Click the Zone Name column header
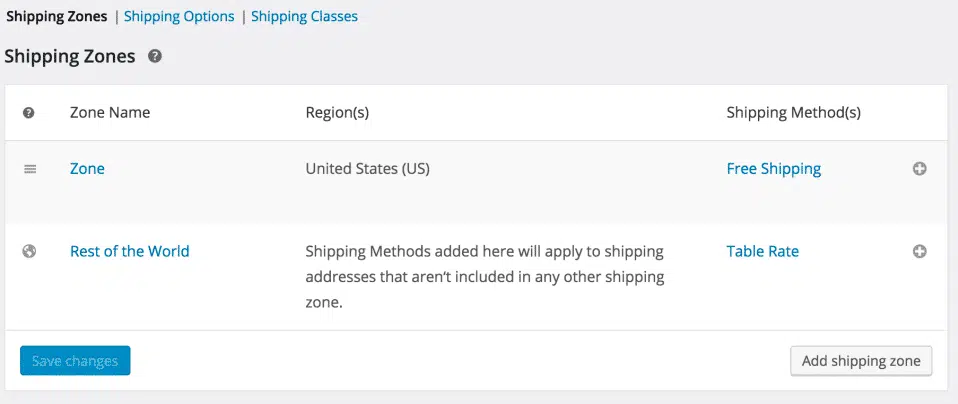The width and height of the screenshot is (958, 404). coord(110,112)
